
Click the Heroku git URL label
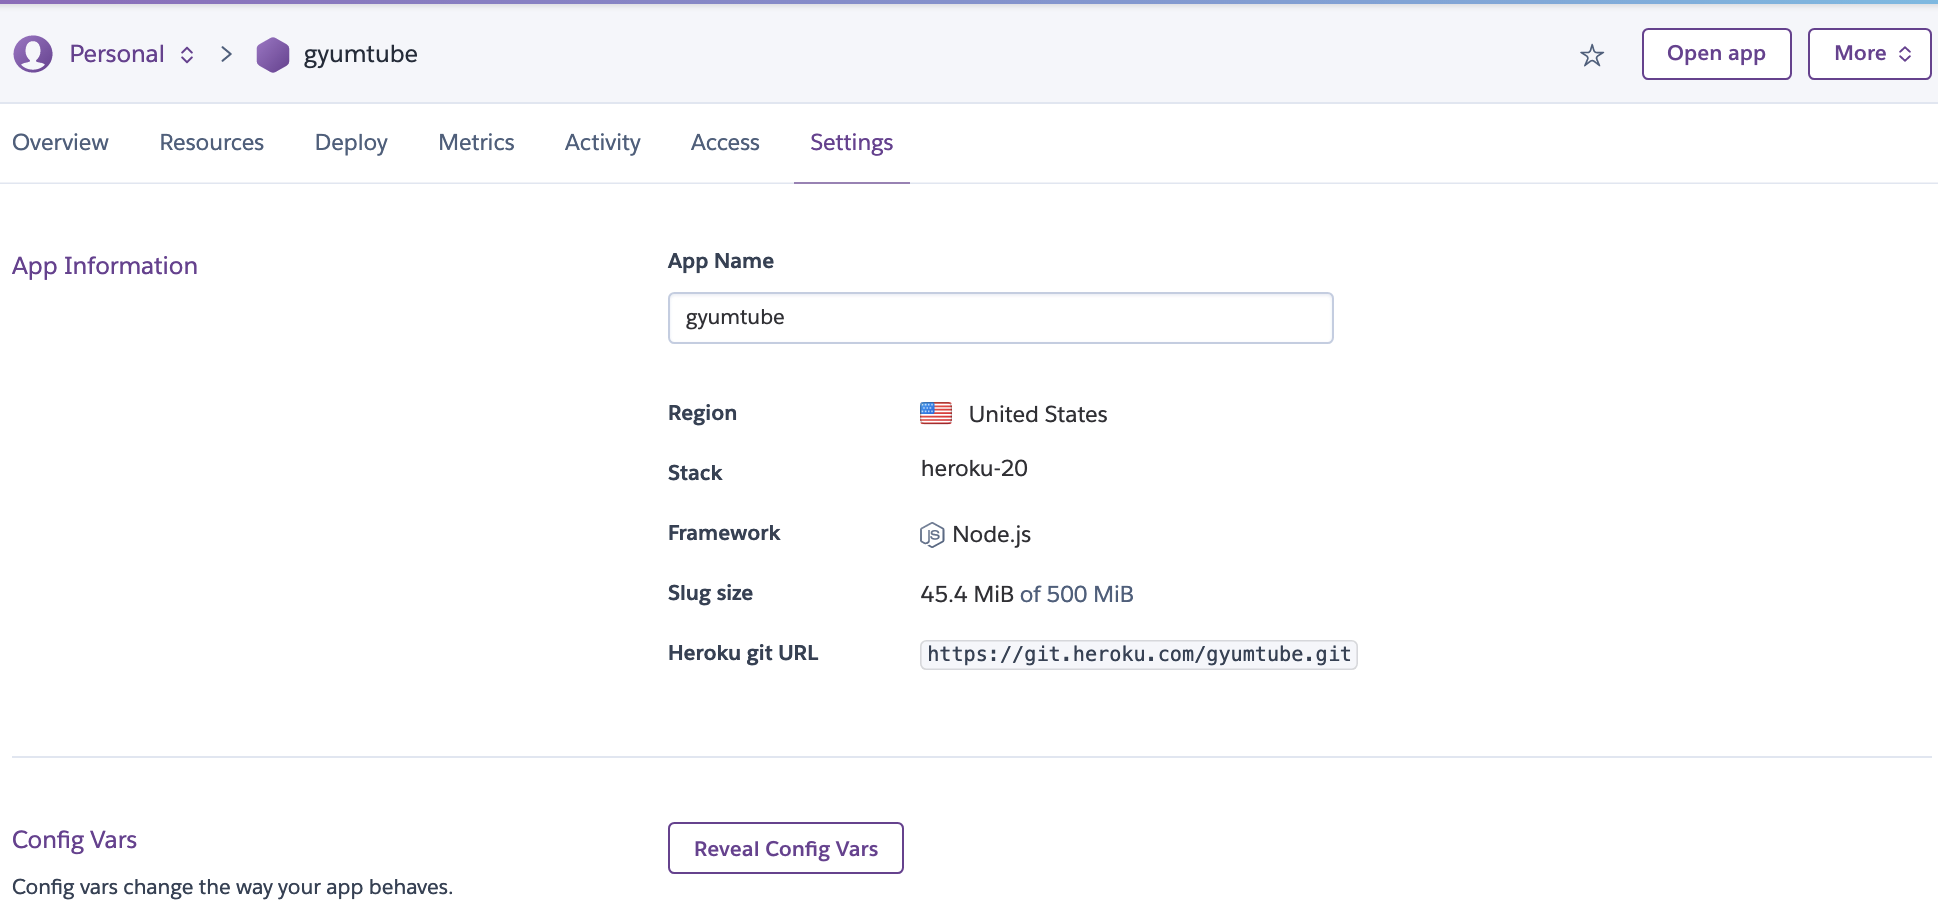(x=743, y=653)
